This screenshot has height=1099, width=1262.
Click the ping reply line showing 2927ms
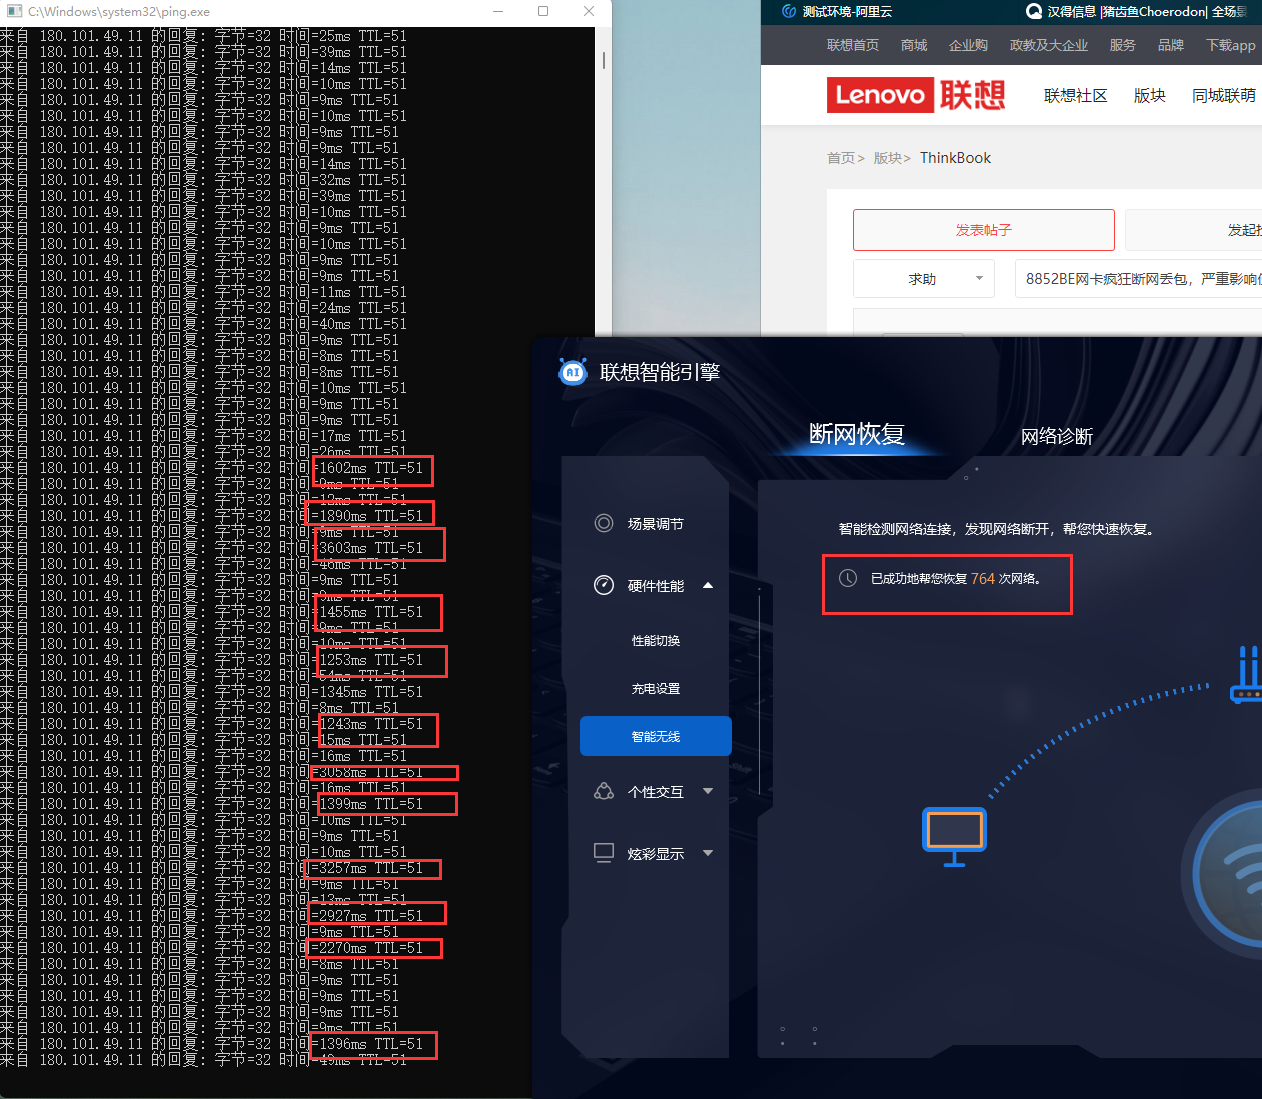tap(212, 916)
